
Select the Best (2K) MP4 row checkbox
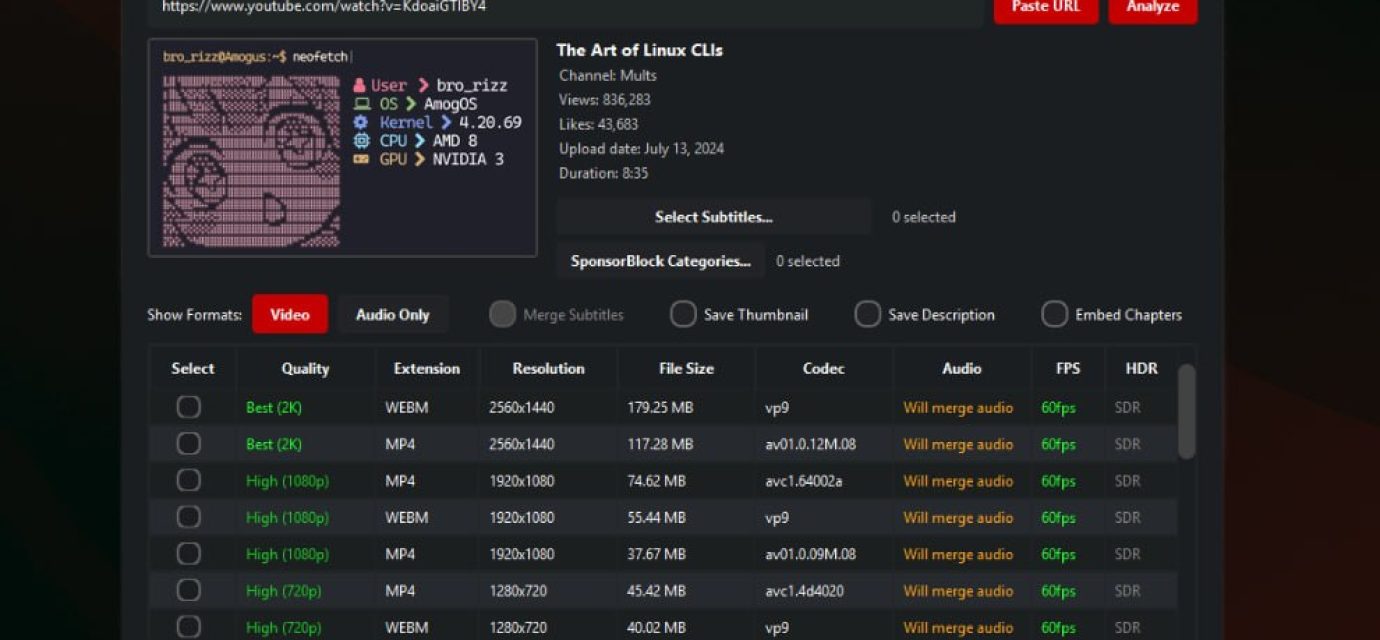(188, 444)
